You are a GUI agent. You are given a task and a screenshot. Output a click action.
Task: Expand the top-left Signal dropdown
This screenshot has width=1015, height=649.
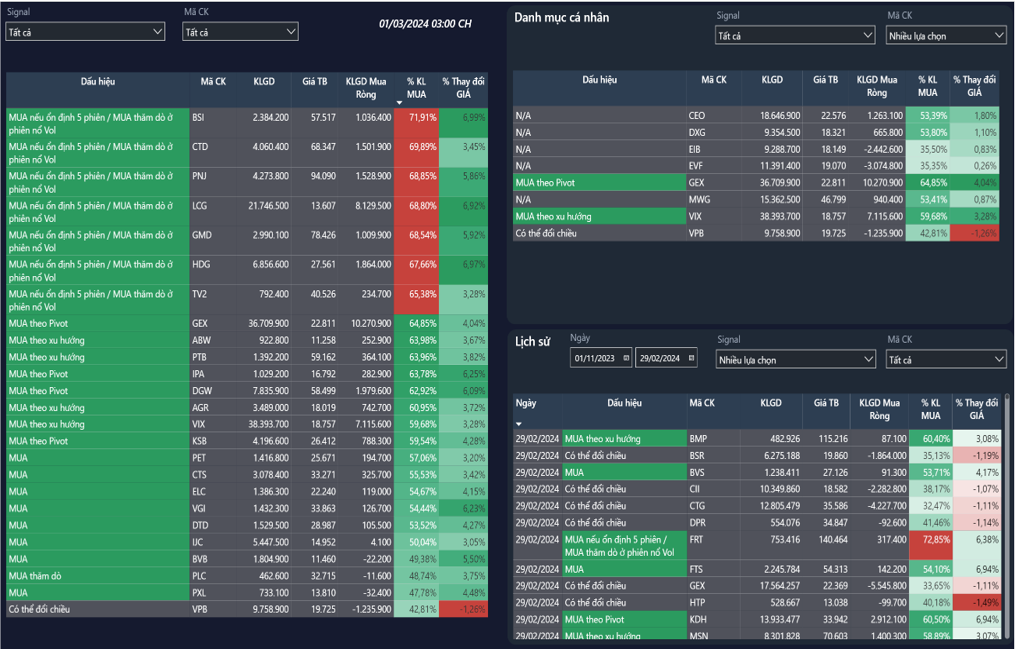157,32
